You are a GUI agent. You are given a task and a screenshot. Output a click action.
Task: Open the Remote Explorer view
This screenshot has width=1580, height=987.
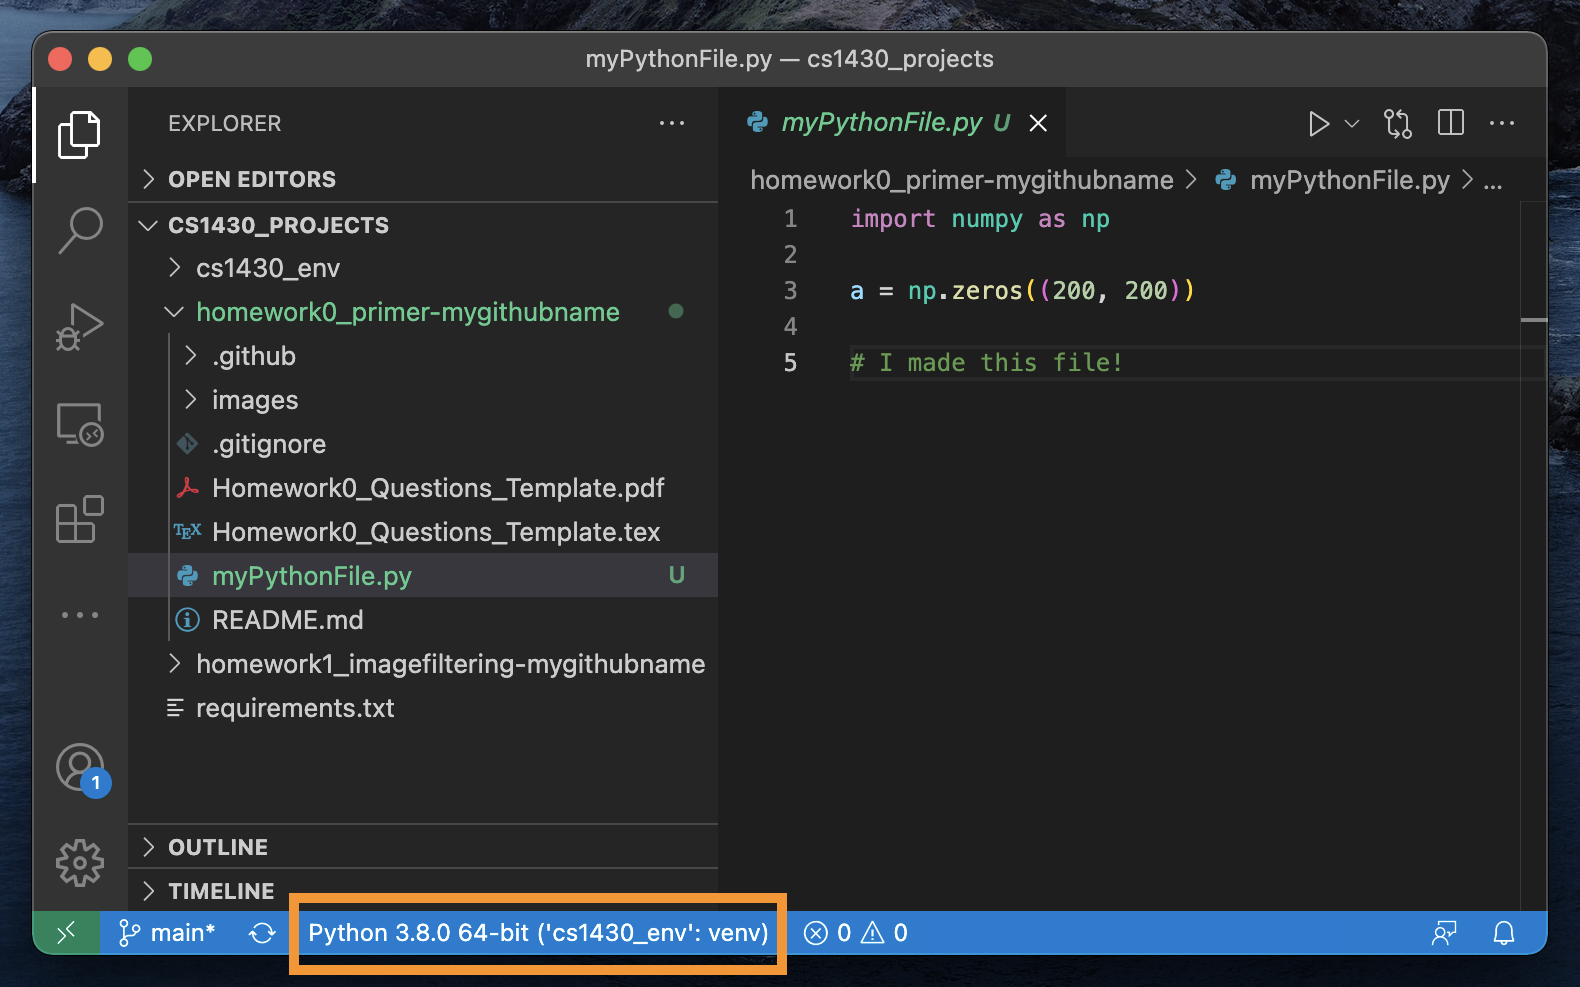tap(80, 424)
